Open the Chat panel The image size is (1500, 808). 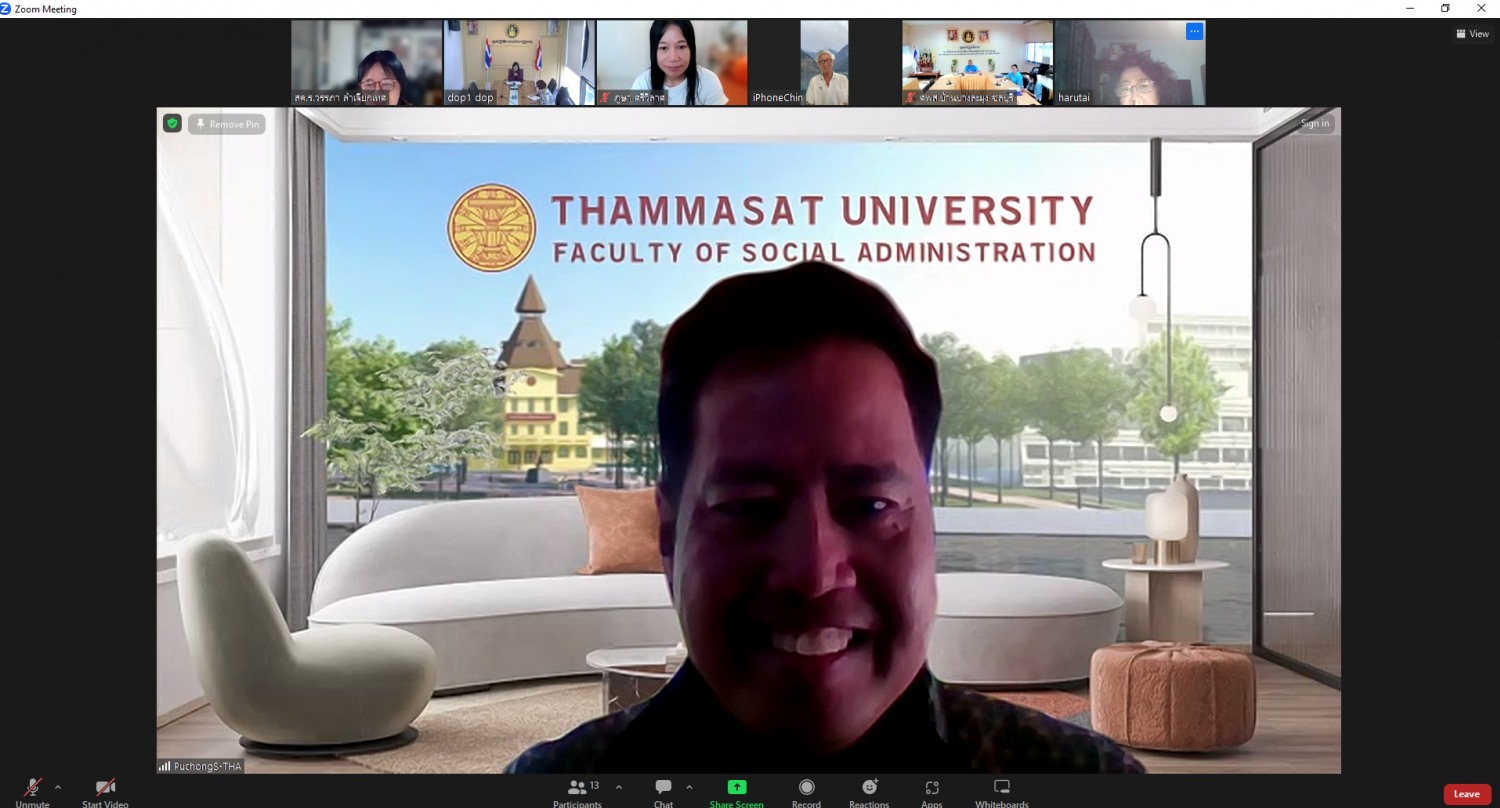point(663,791)
